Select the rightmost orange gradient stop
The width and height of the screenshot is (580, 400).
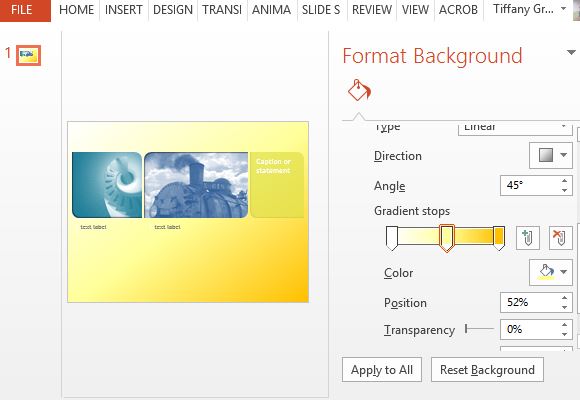499,239
